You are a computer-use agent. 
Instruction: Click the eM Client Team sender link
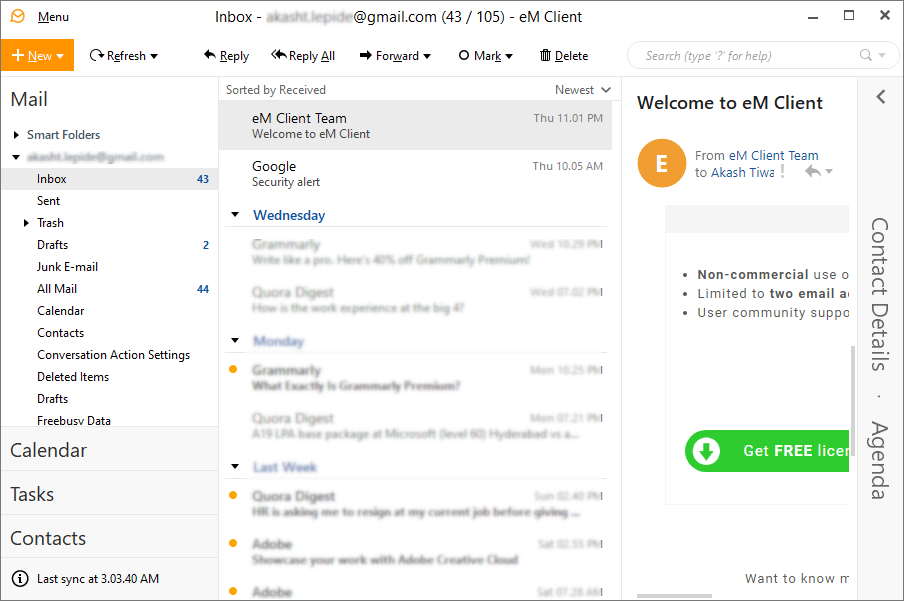coord(773,156)
